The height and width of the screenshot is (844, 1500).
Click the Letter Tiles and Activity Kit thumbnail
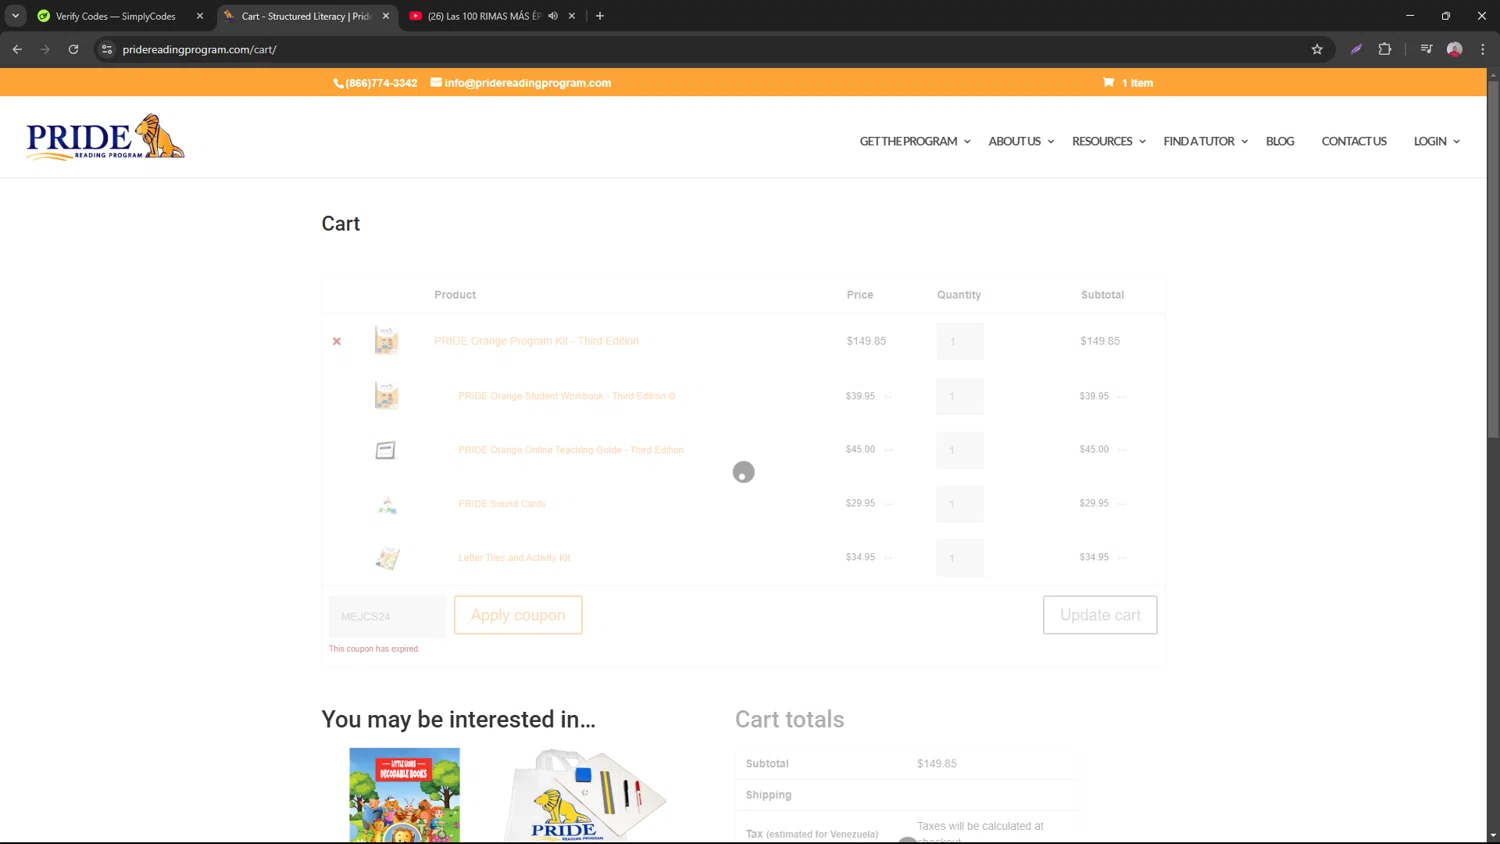click(387, 558)
